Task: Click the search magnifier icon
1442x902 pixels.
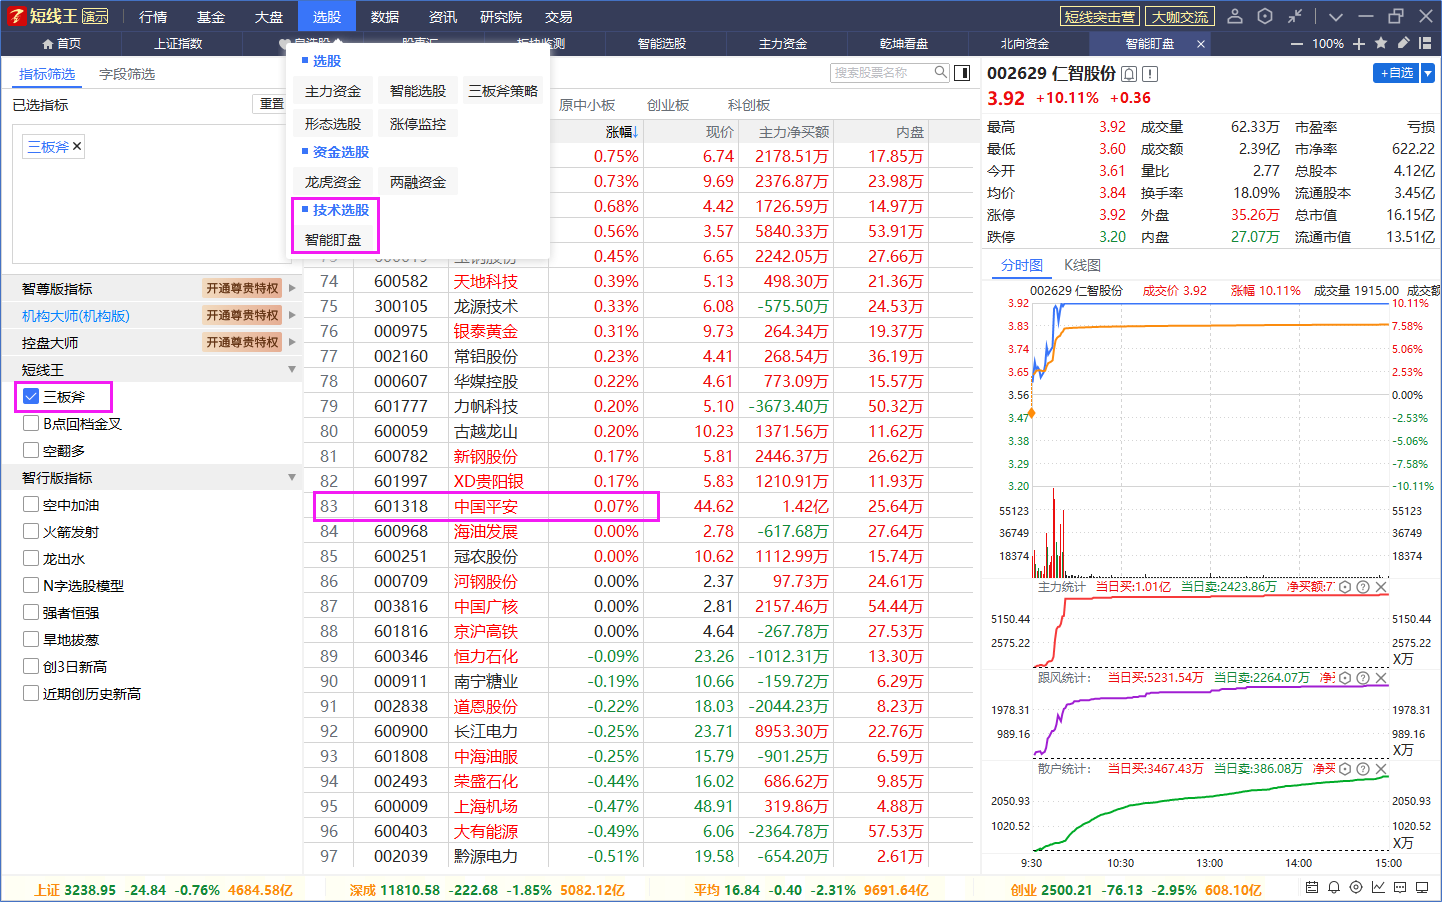Action: pyautogui.click(x=941, y=72)
